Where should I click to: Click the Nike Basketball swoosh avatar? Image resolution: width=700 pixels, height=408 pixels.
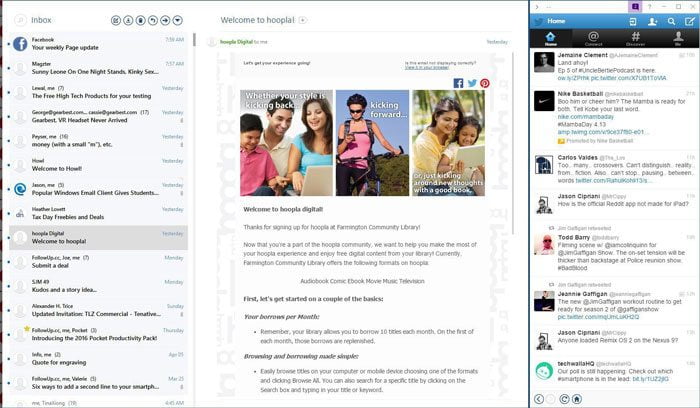click(x=544, y=101)
